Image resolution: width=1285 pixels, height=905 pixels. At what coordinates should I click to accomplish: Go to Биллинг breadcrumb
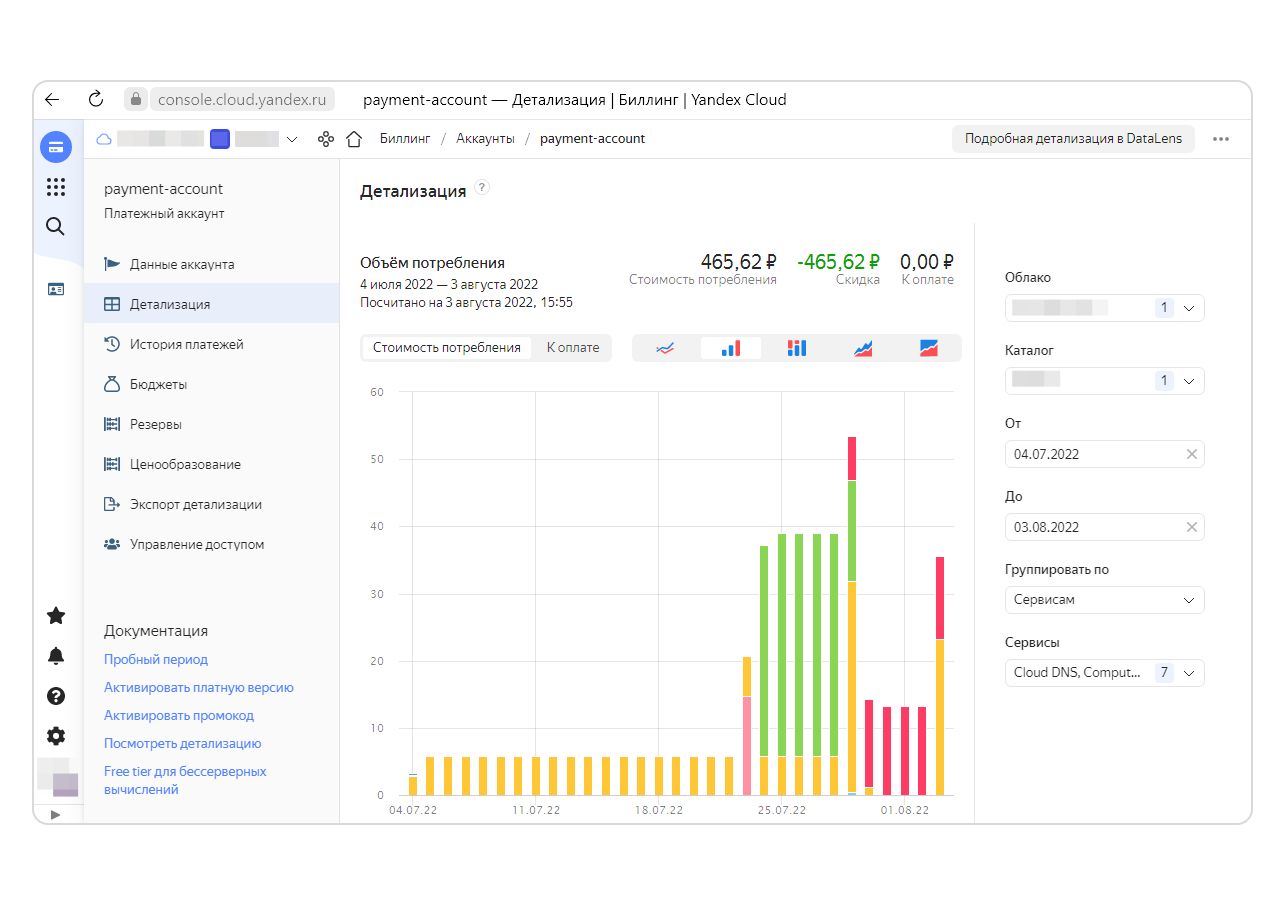click(405, 139)
